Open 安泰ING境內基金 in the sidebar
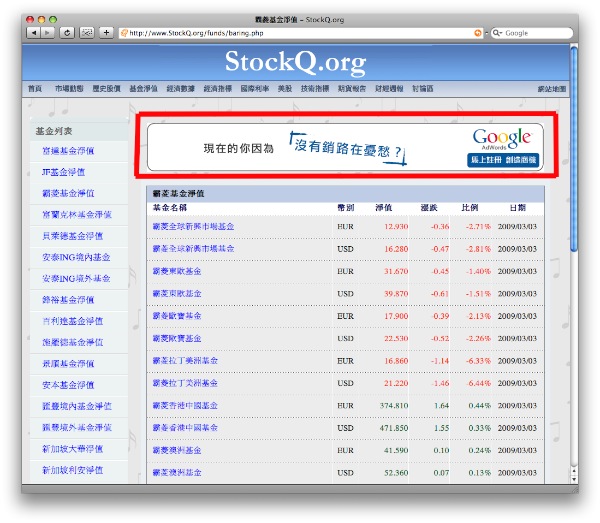Screen dimensions: 600x523 click(x=75, y=257)
